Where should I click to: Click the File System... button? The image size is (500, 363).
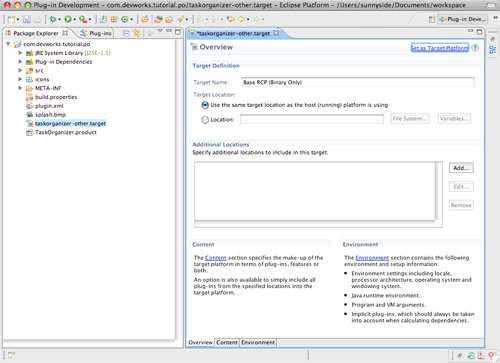(x=410, y=119)
